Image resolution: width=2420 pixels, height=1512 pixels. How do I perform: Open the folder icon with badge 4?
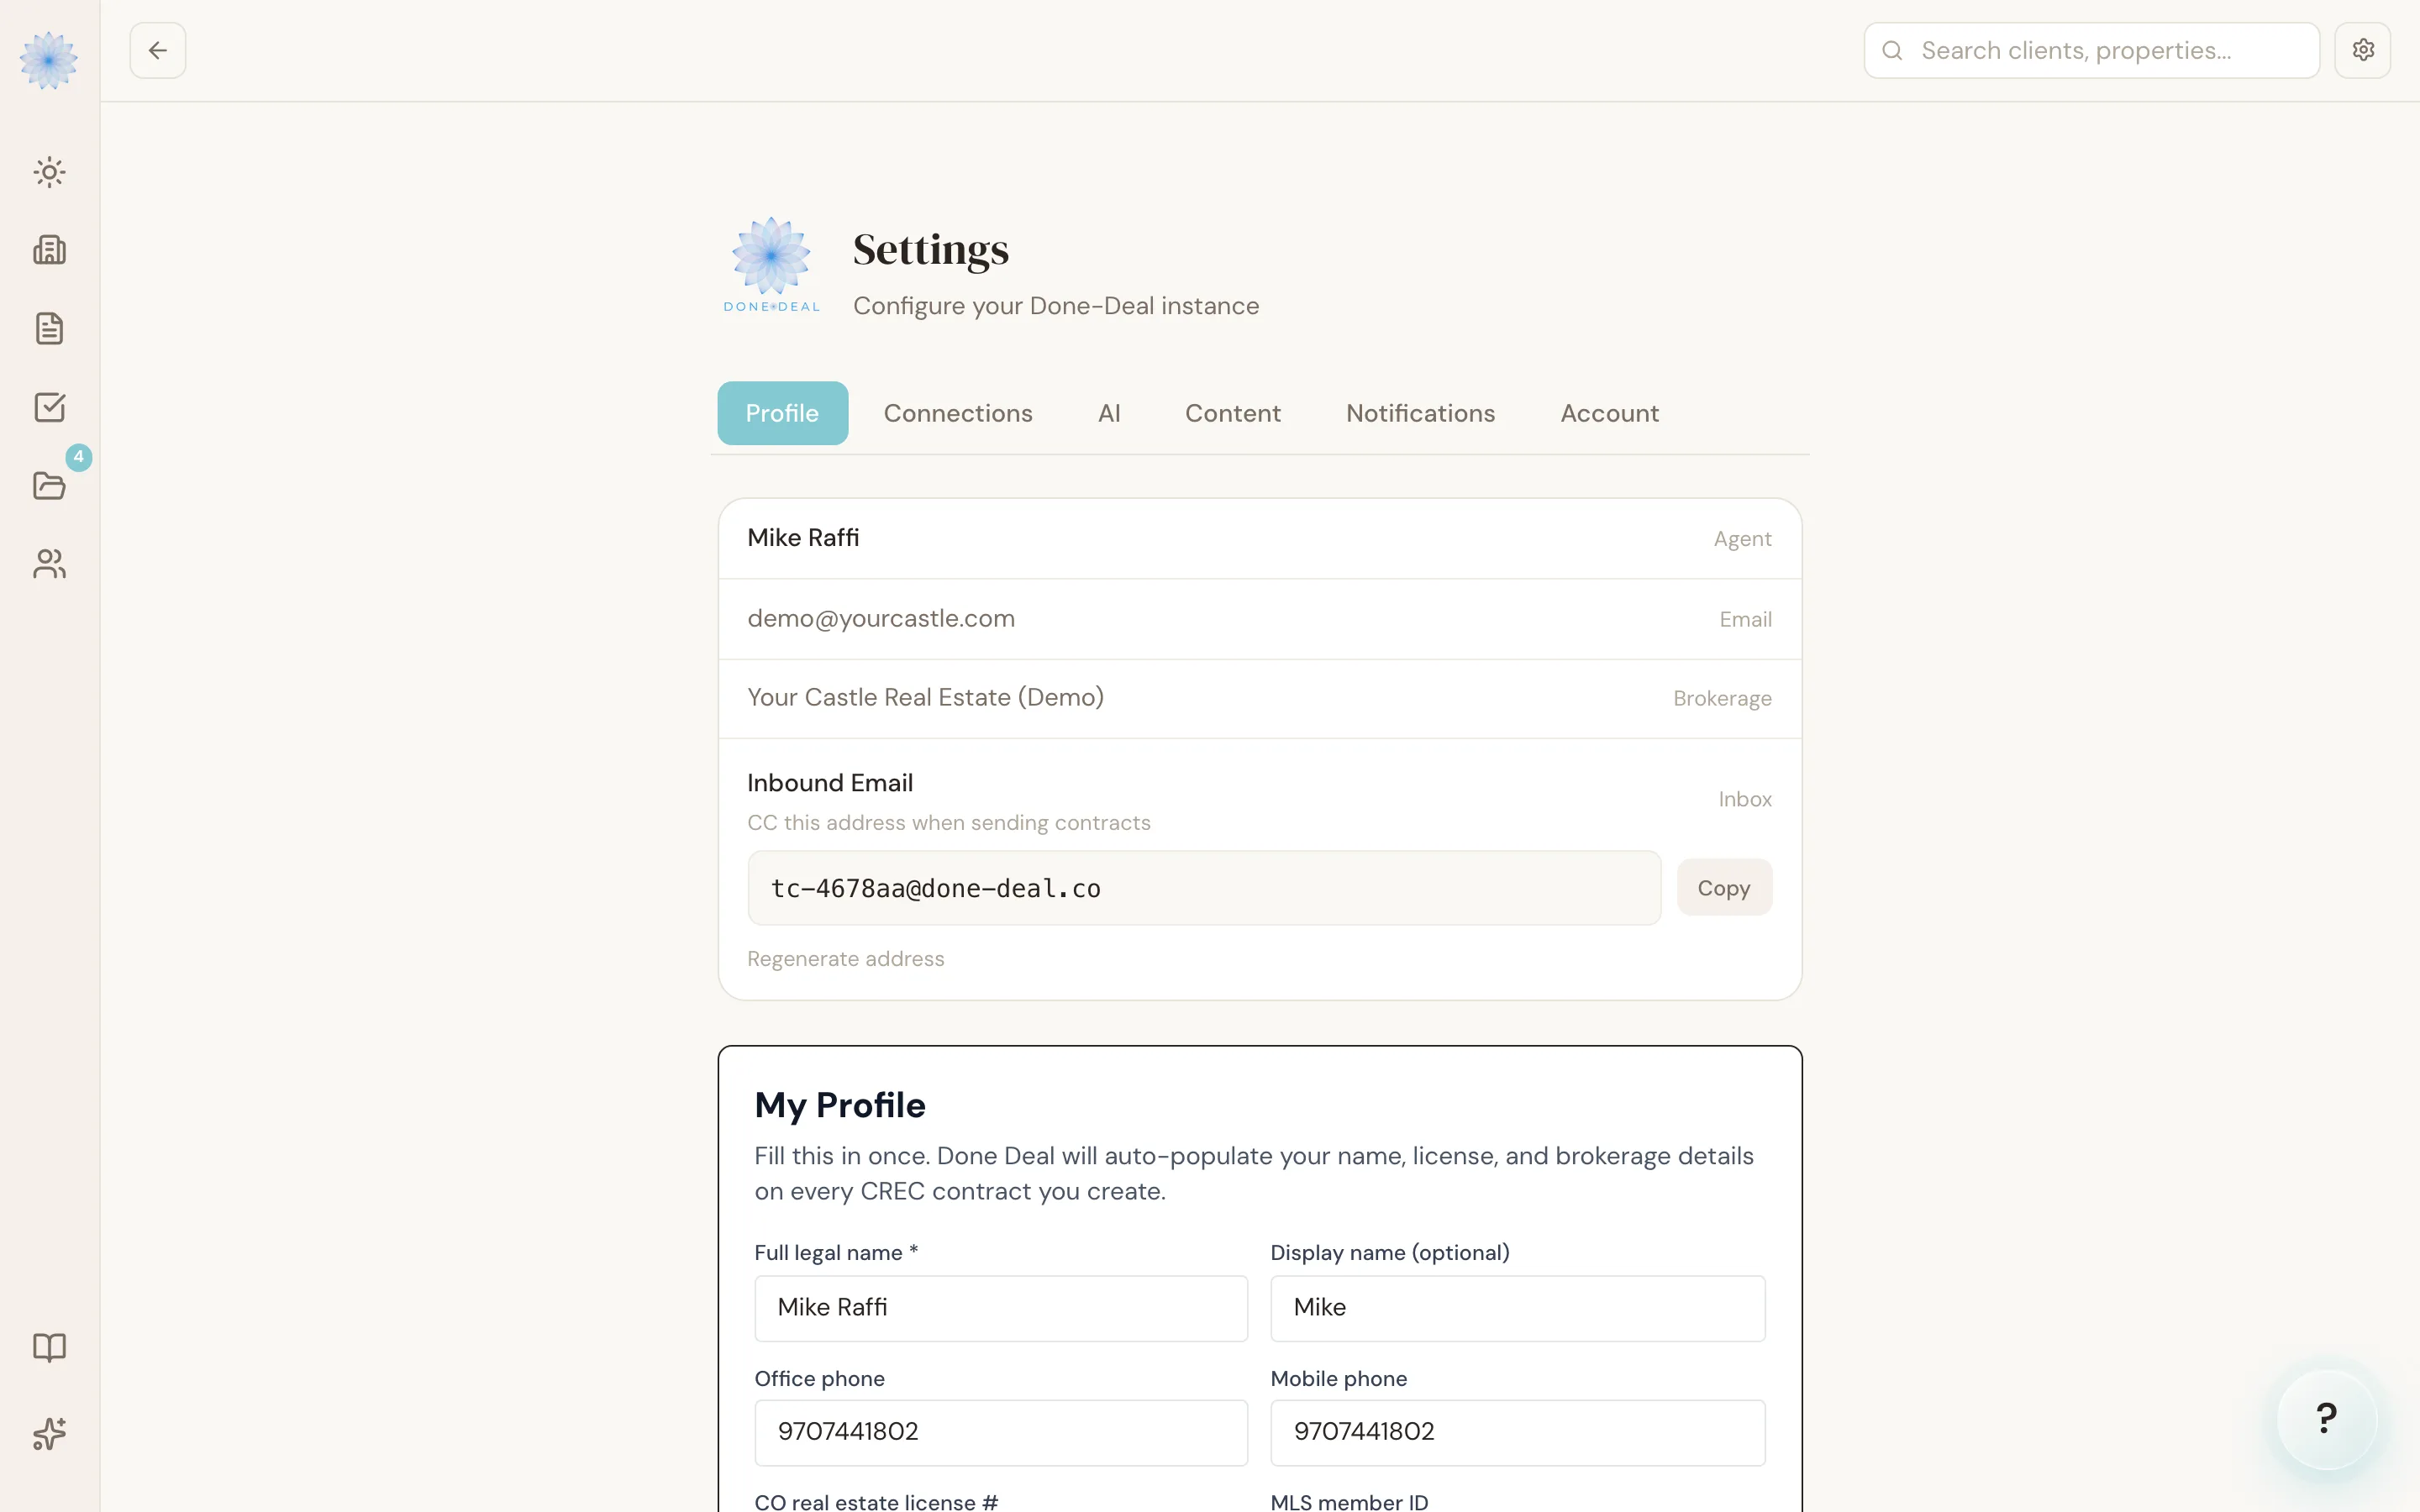tap(49, 486)
